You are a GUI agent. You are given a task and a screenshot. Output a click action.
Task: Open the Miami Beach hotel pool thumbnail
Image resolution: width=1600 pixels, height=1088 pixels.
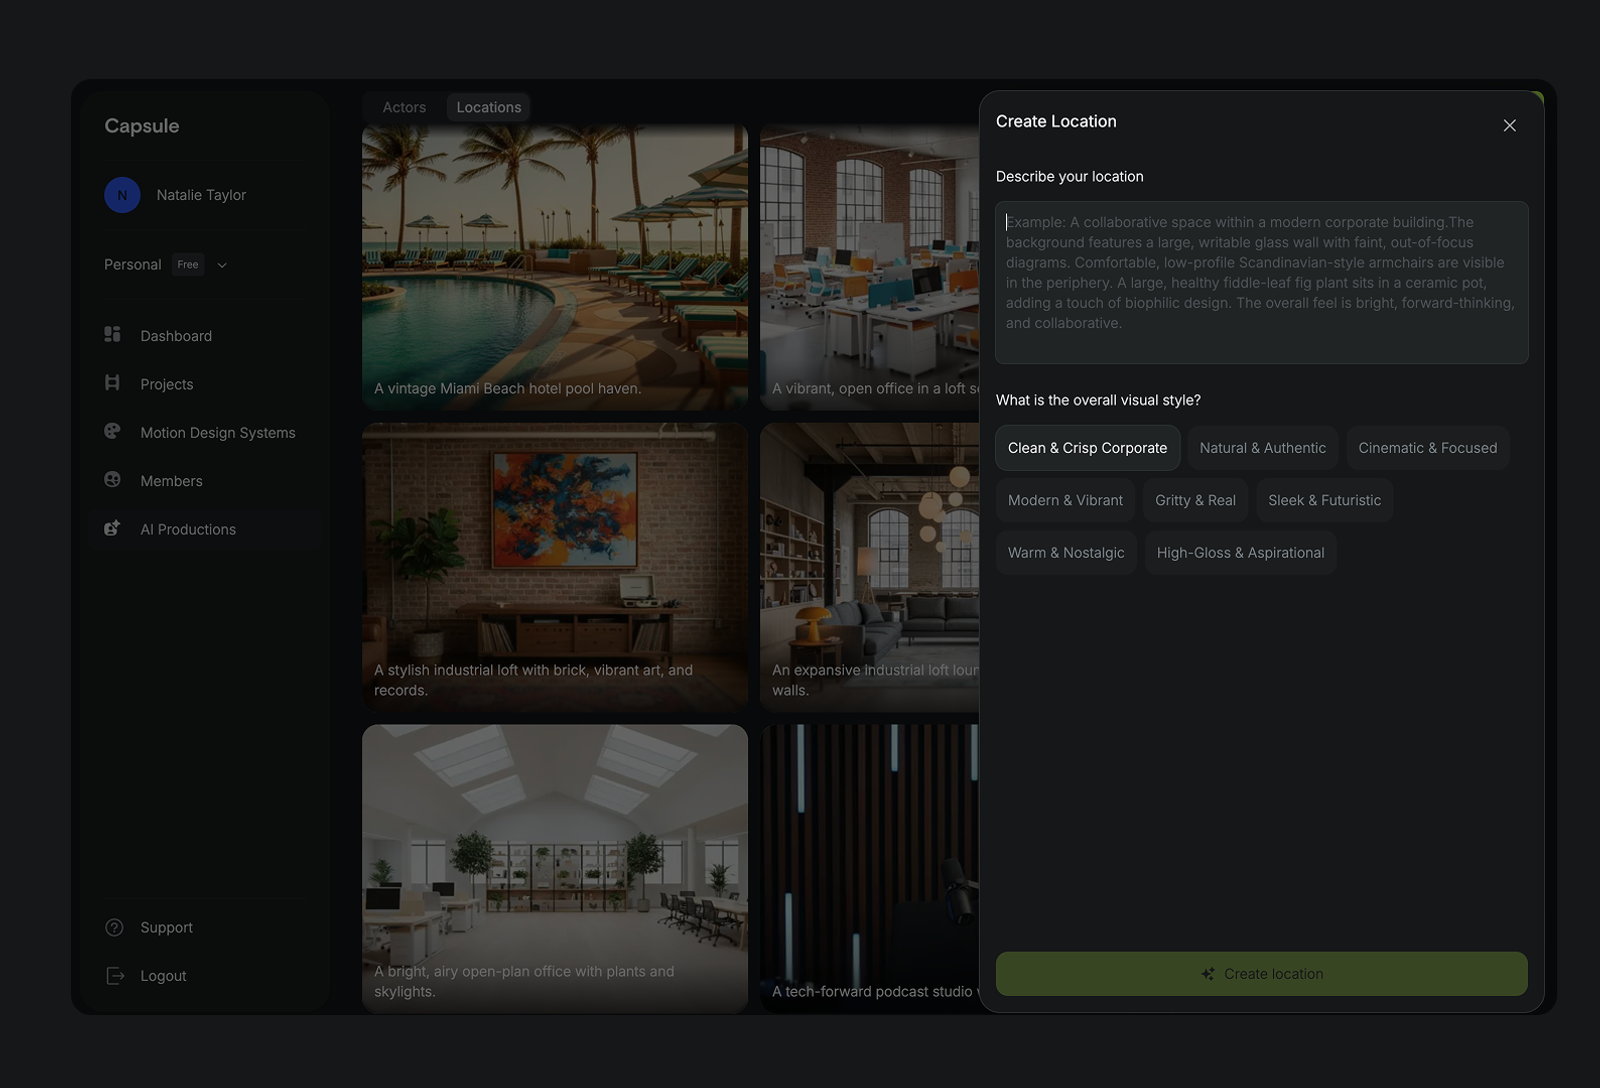coord(555,267)
